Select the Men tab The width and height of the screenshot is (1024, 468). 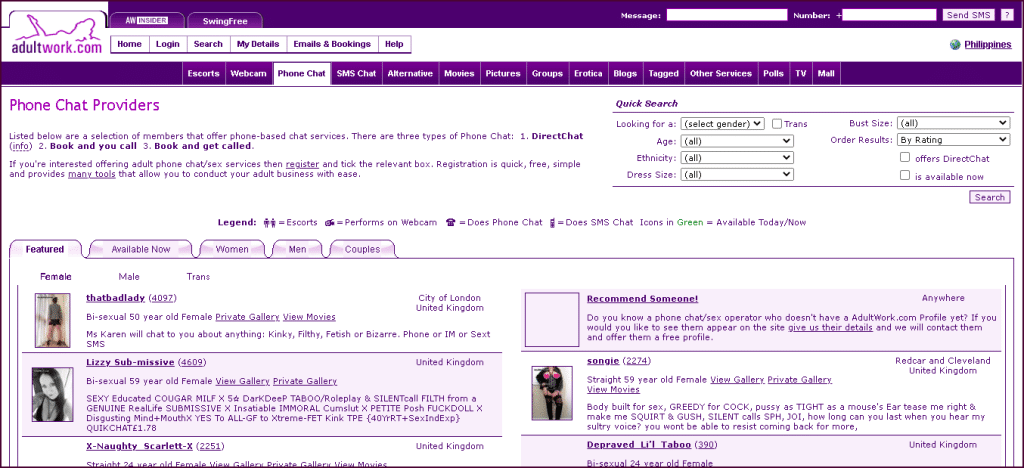coord(297,249)
